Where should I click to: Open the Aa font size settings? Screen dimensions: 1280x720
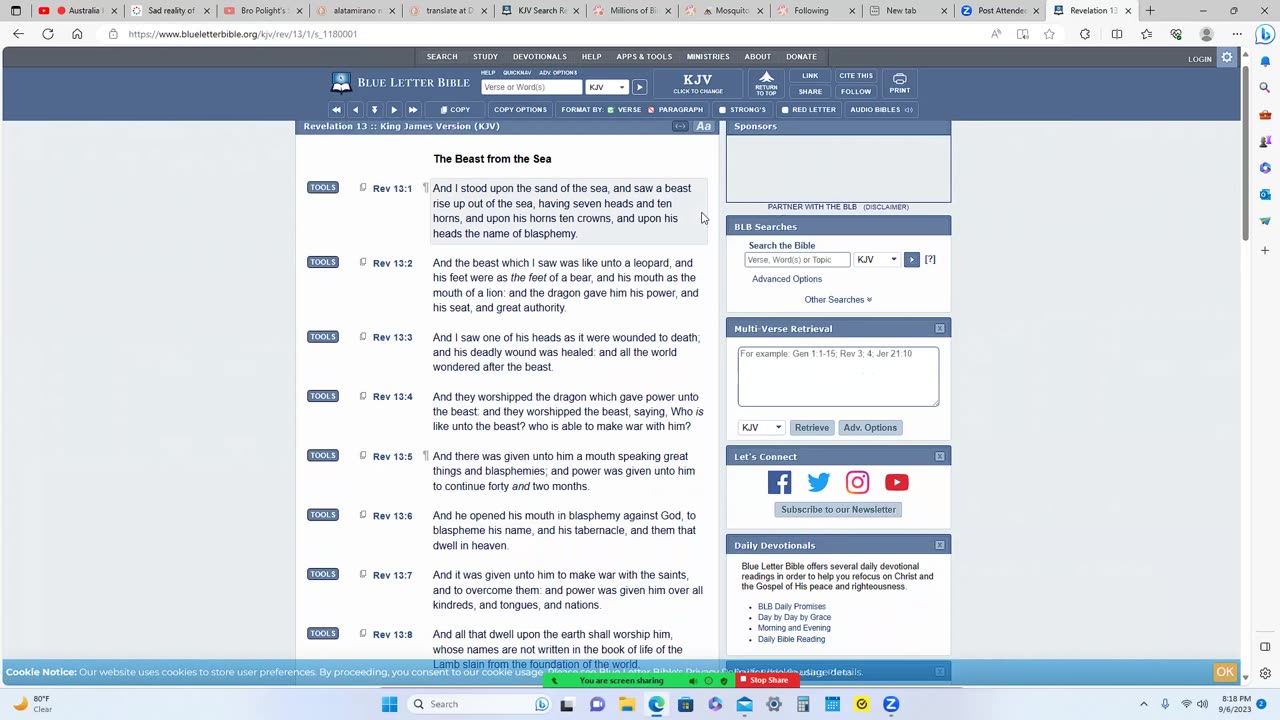[703, 126]
